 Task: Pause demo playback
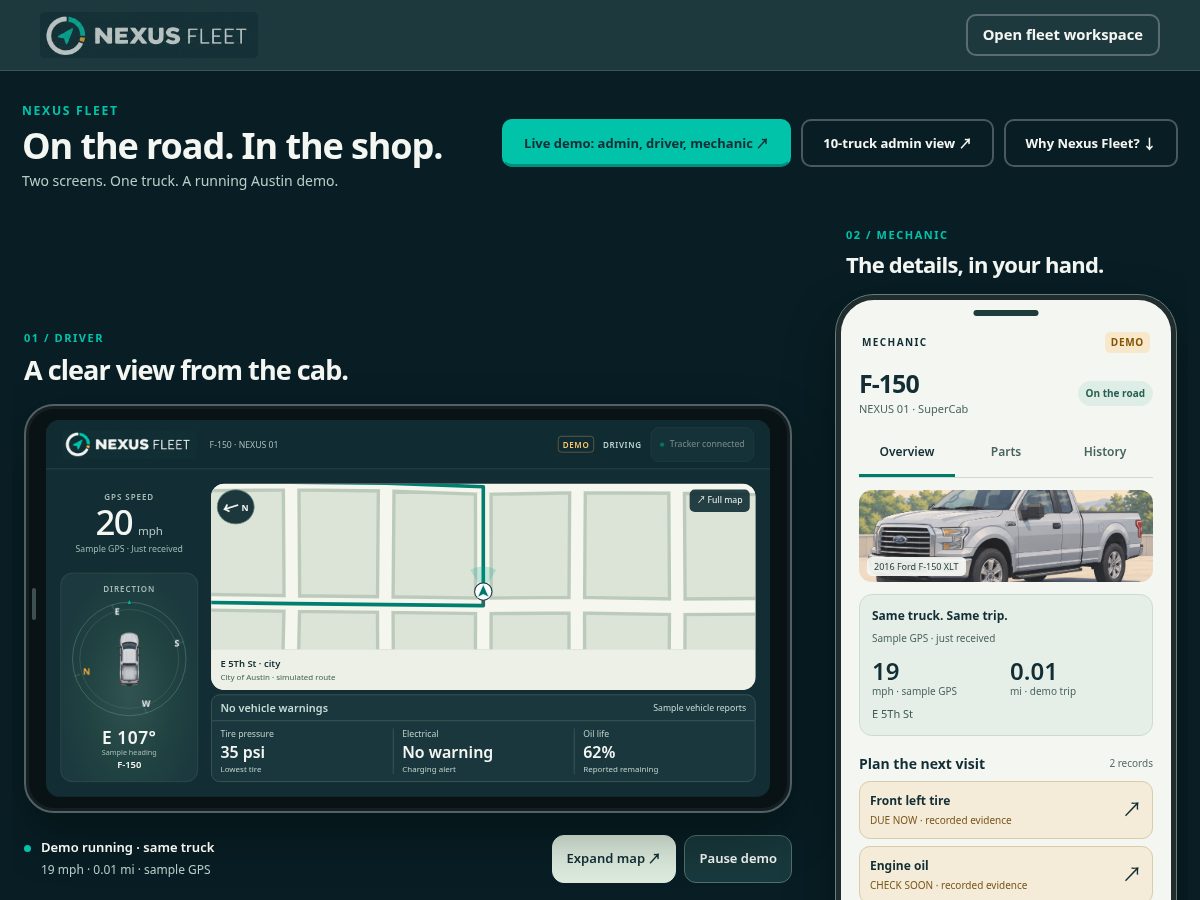tap(738, 859)
